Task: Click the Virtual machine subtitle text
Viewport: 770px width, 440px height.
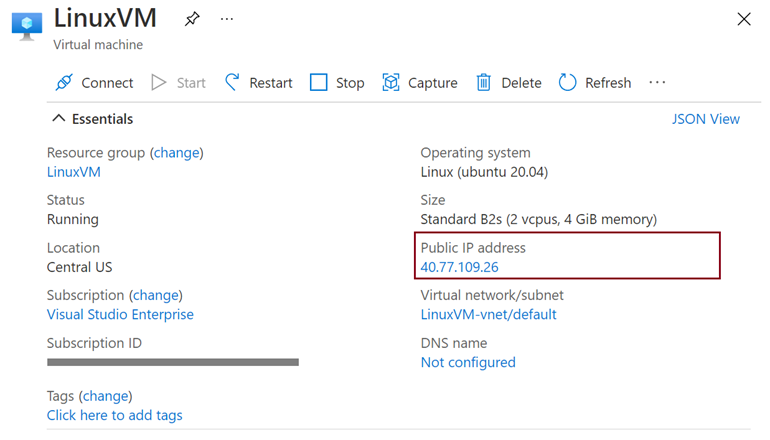Action: [x=98, y=45]
